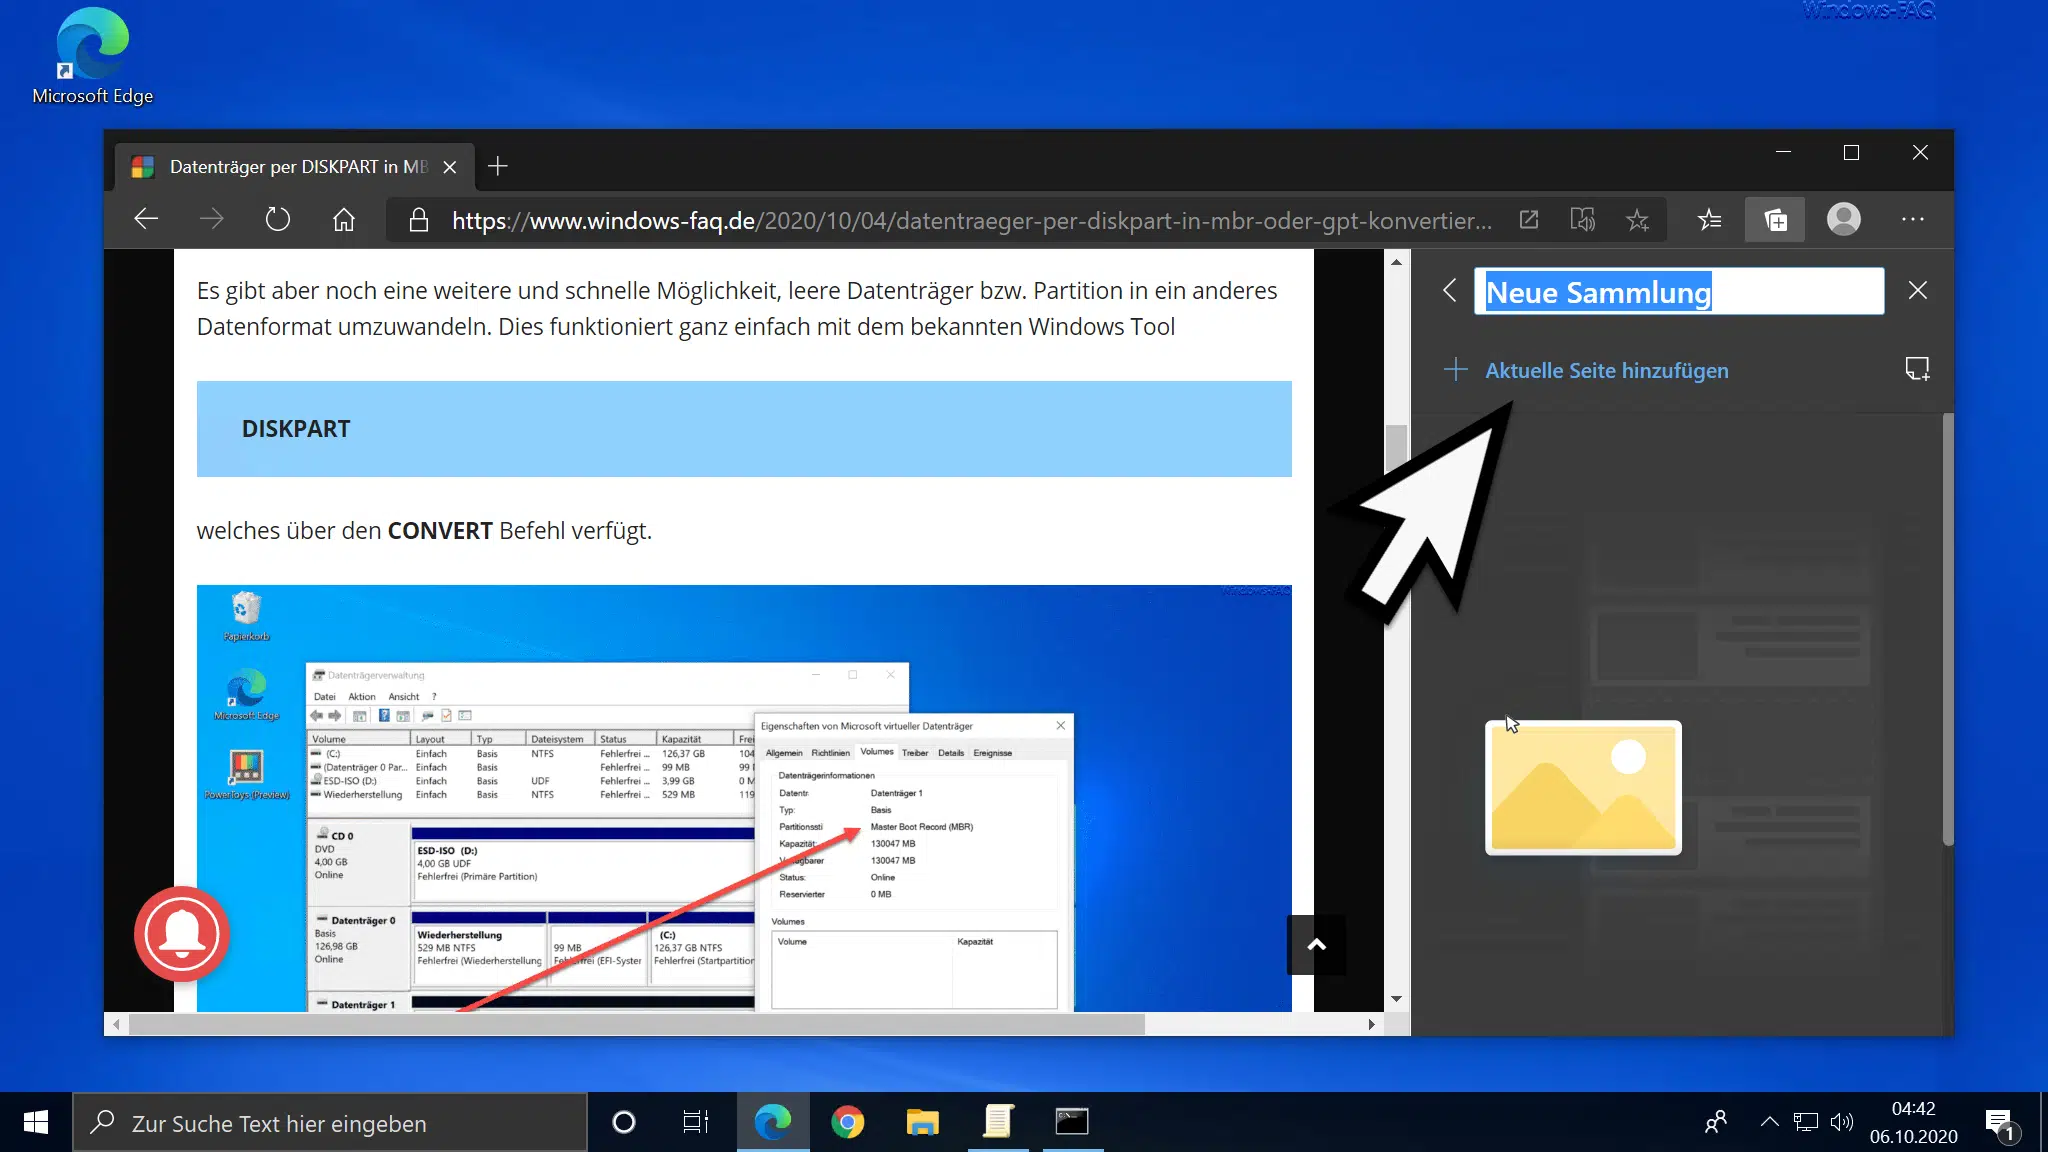Open the Microsoft Edge desktop shortcut
This screenshot has height=1152, width=2048.
(92, 56)
